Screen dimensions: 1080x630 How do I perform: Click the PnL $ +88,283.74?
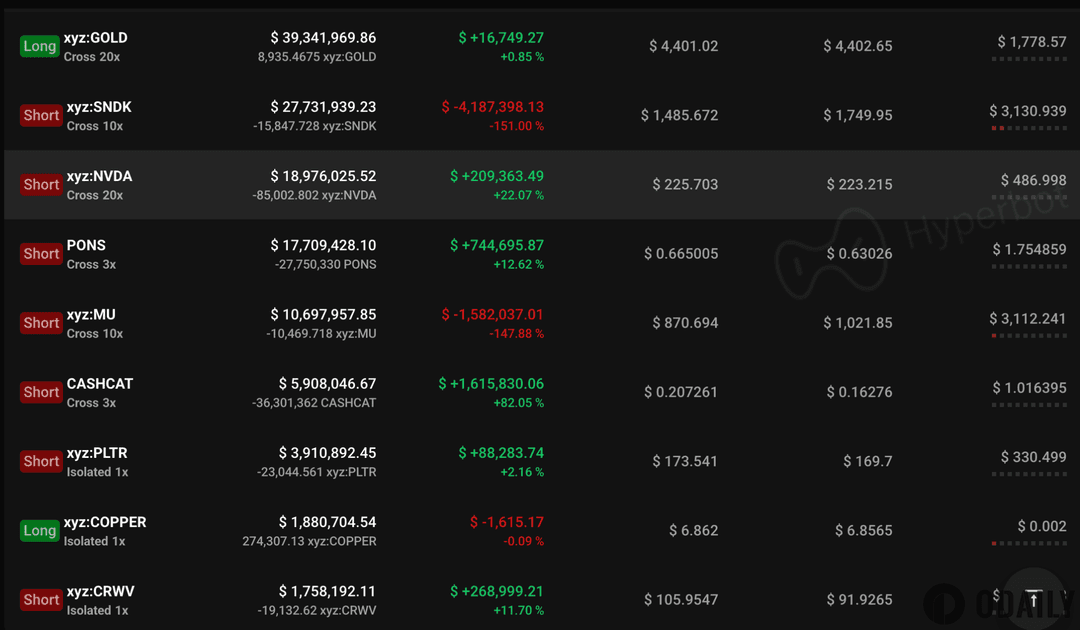pos(501,453)
